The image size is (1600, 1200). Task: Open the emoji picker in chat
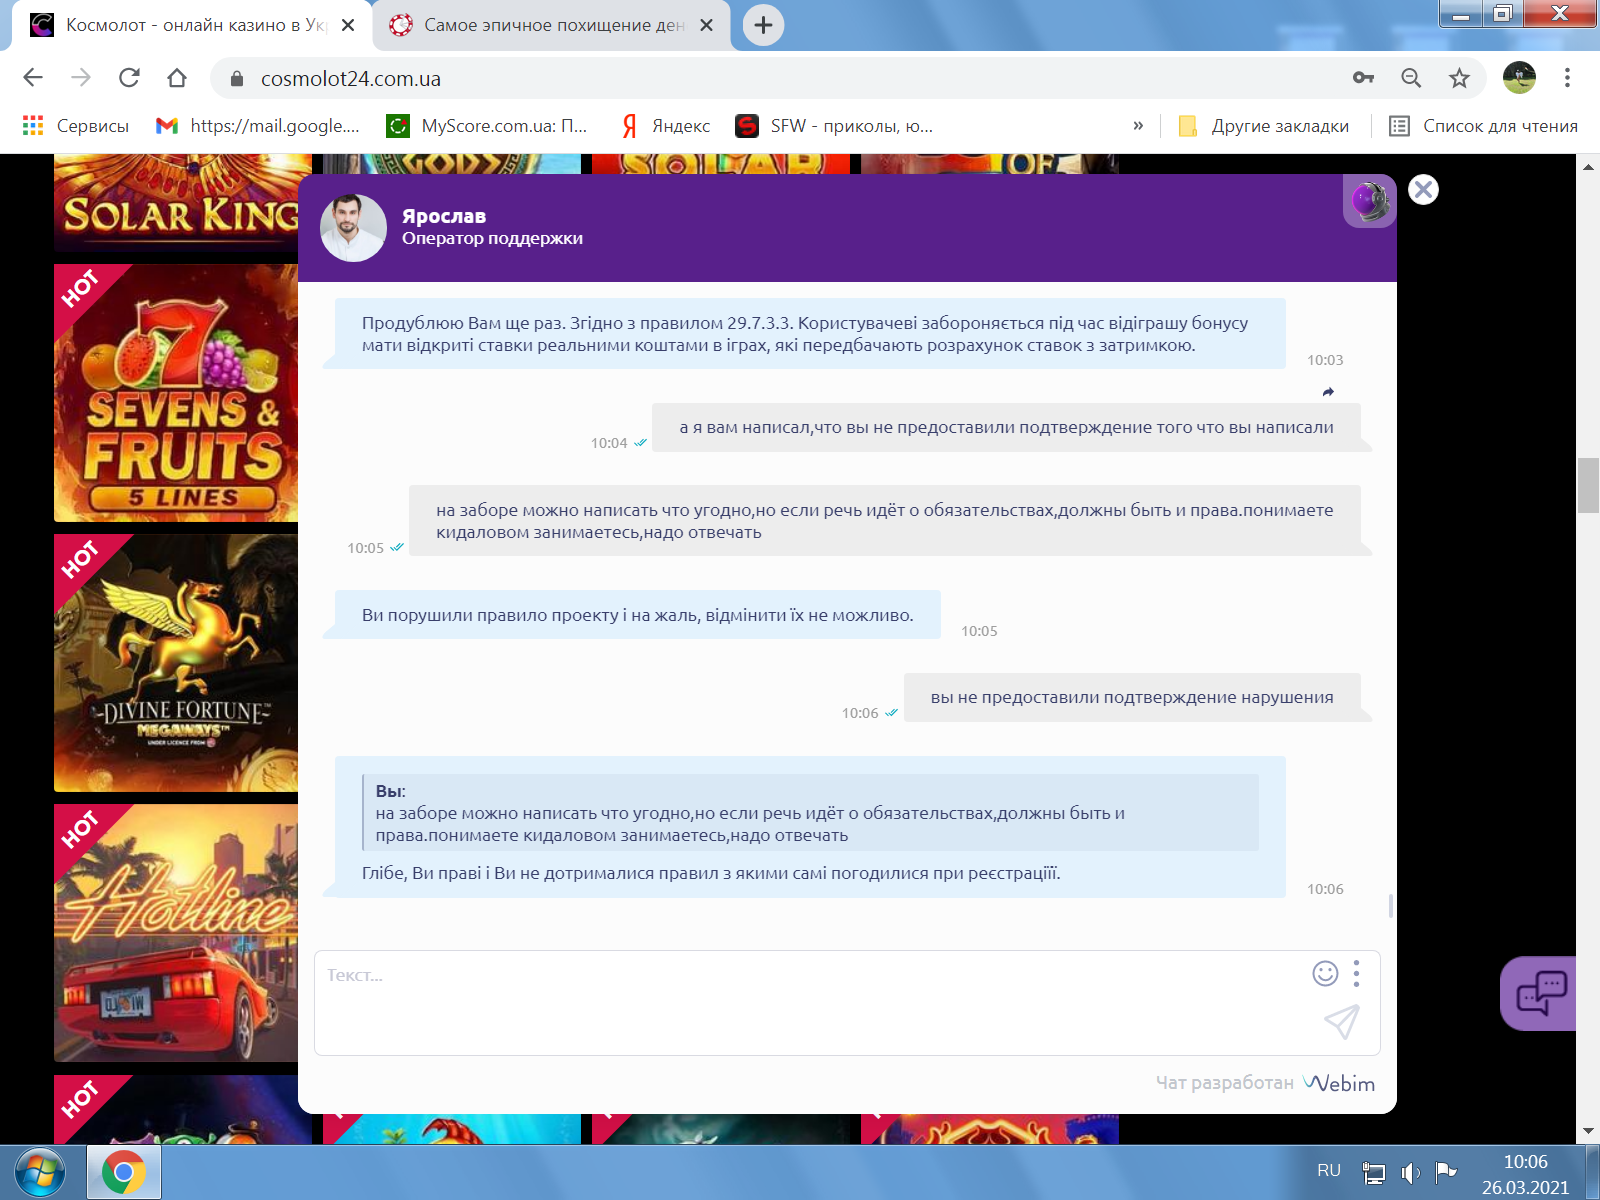coord(1325,973)
